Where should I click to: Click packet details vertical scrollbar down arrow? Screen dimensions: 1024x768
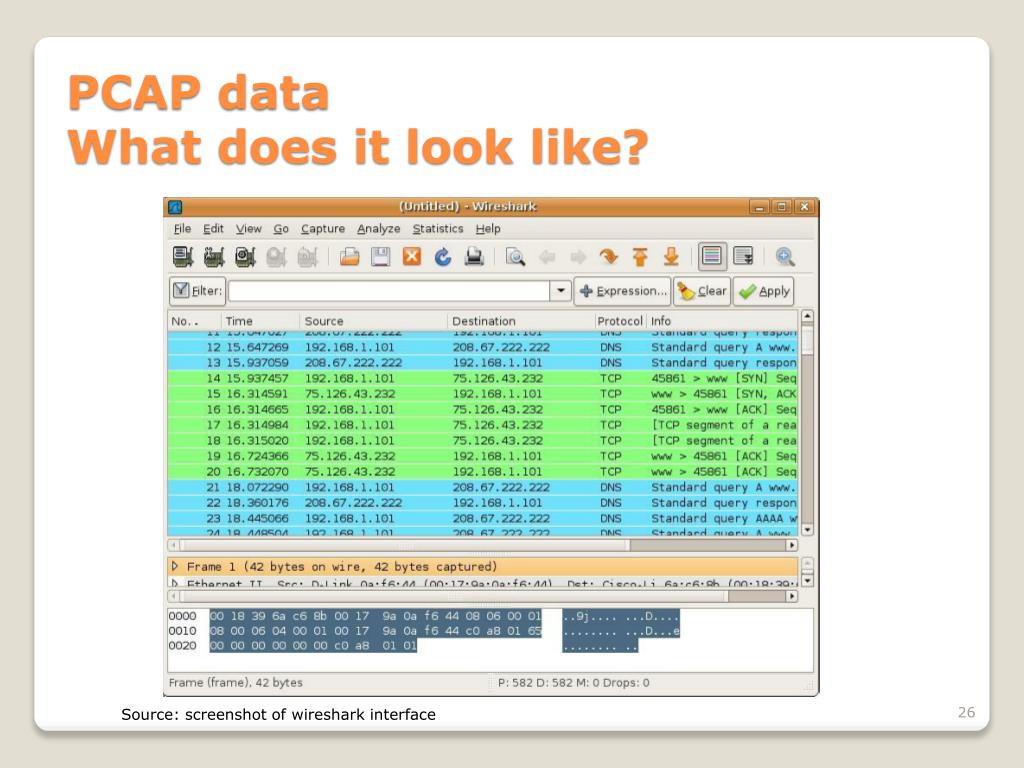click(x=807, y=581)
